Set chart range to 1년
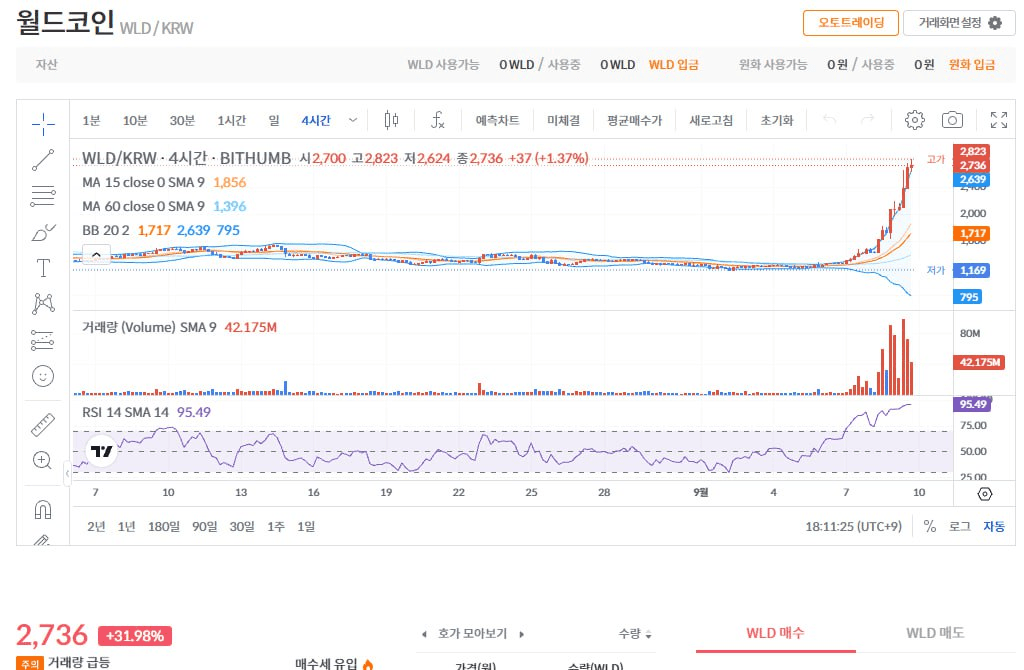The width and height of the screenshot is (1024, 670). [x=127, y=526]
